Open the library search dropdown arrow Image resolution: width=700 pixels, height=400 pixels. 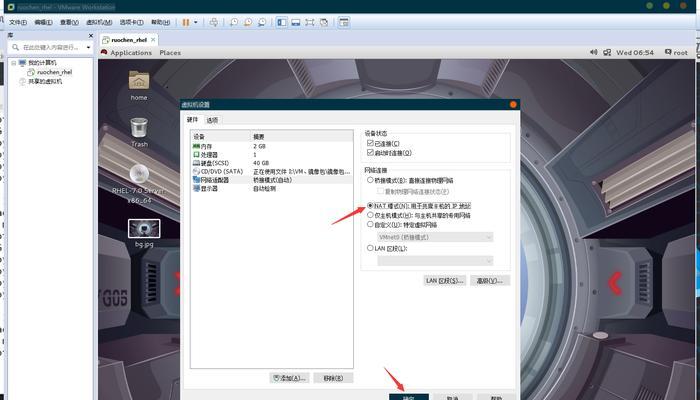(x=88, y=47)
